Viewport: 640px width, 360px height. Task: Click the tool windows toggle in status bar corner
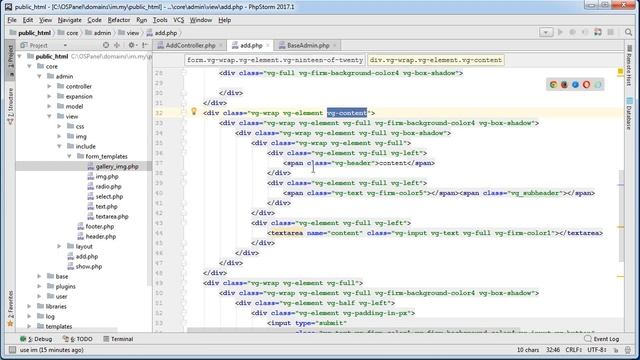[12, 350]
